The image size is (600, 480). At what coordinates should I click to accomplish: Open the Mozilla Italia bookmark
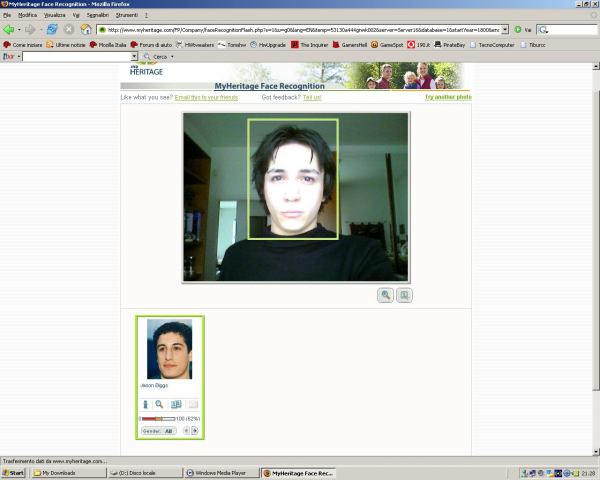tap(108, 45)
